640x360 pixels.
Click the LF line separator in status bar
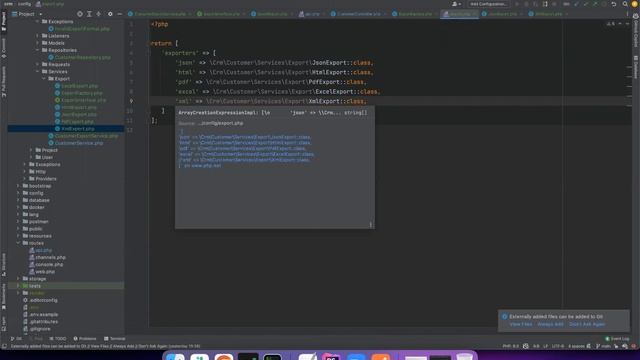[x=545, y=346]
